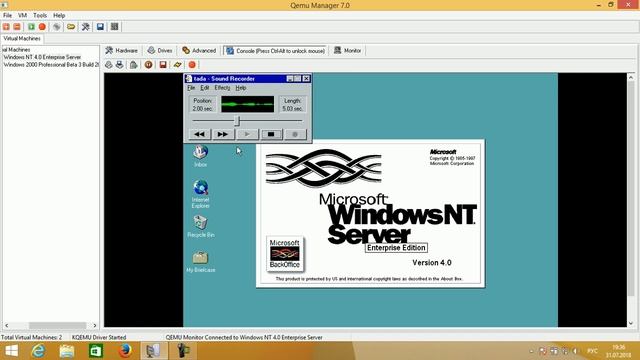Open Sound Recorder Help menu

241,88
